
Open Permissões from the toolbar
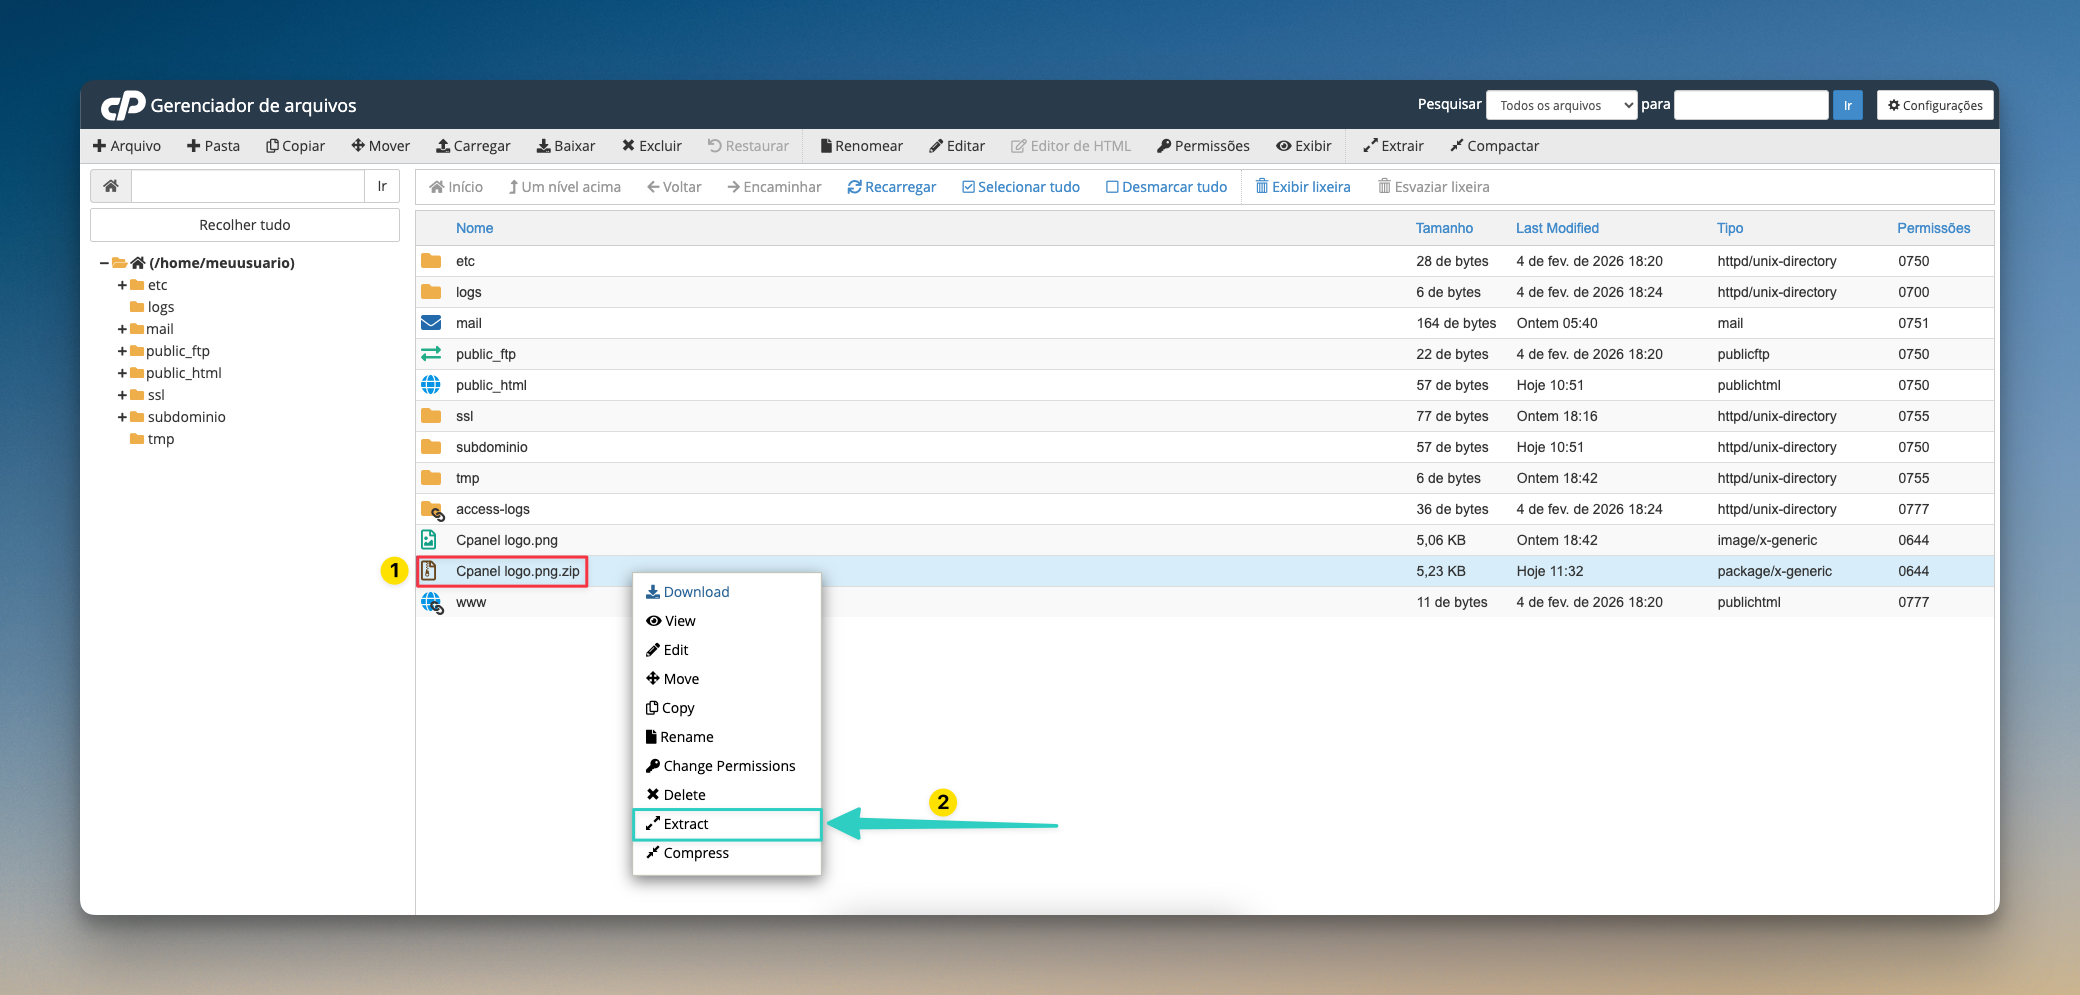[1203, 146]
